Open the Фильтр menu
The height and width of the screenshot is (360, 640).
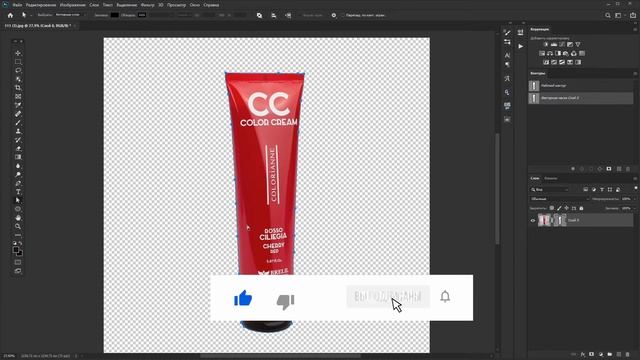point(147,5)
